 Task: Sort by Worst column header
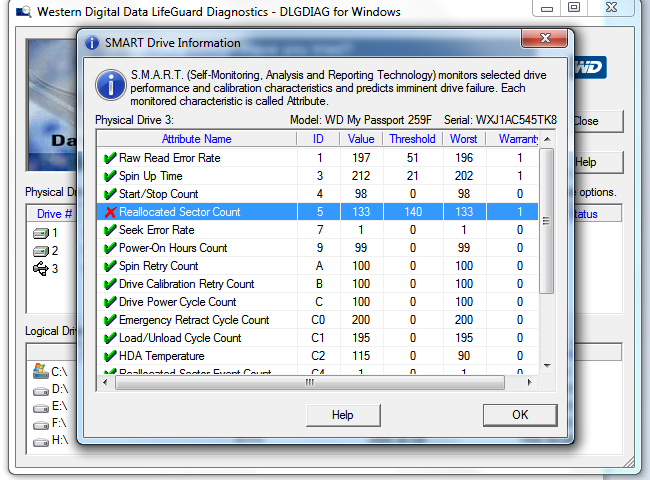point(464,139)
